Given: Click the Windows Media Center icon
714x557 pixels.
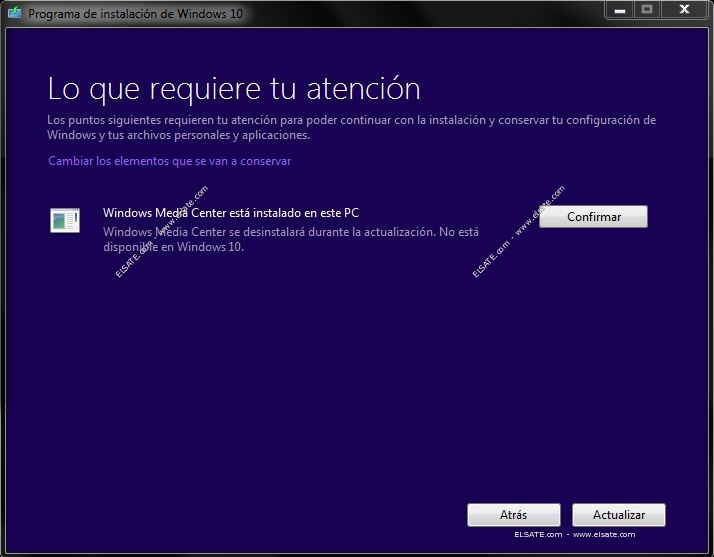Looking at the screenshot, I should click(65, 220).
